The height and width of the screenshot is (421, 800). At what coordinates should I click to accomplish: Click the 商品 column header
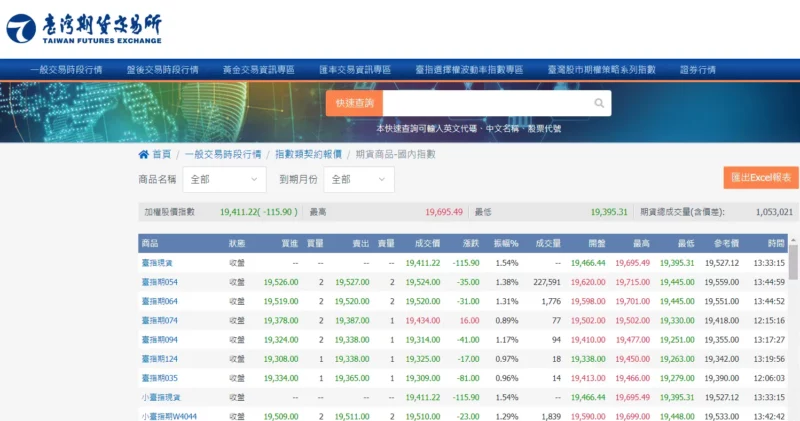[149, 243]
